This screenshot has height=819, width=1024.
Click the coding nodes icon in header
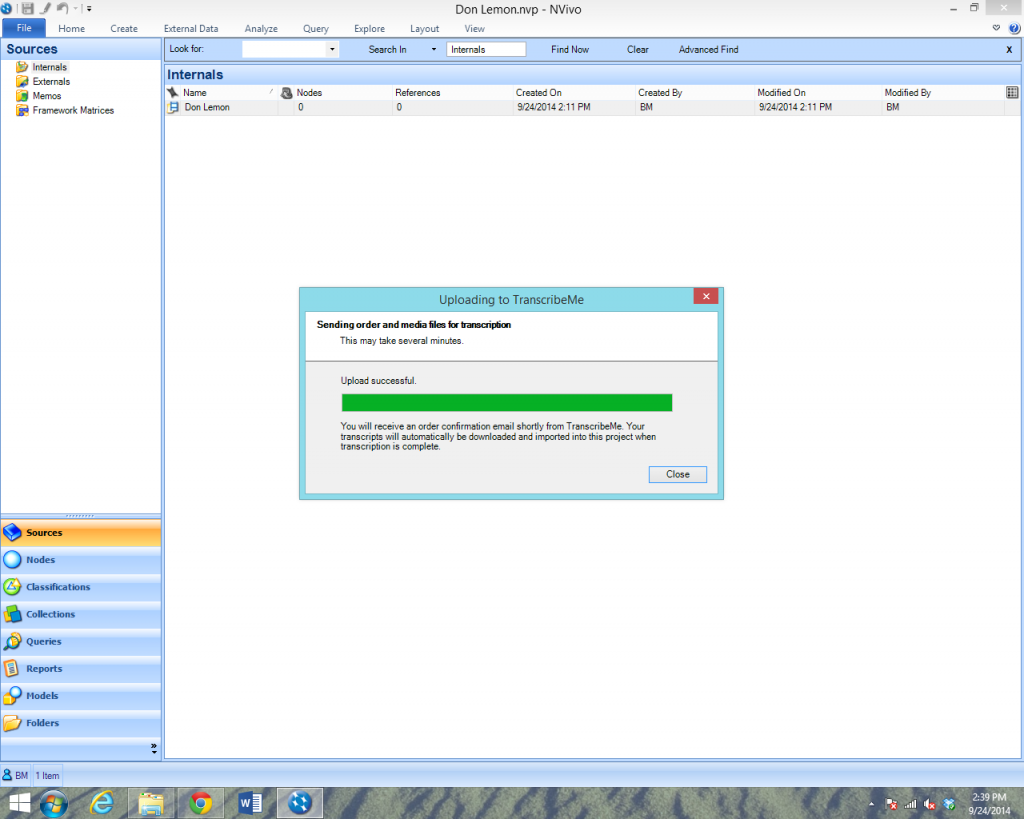click(286, 93)
